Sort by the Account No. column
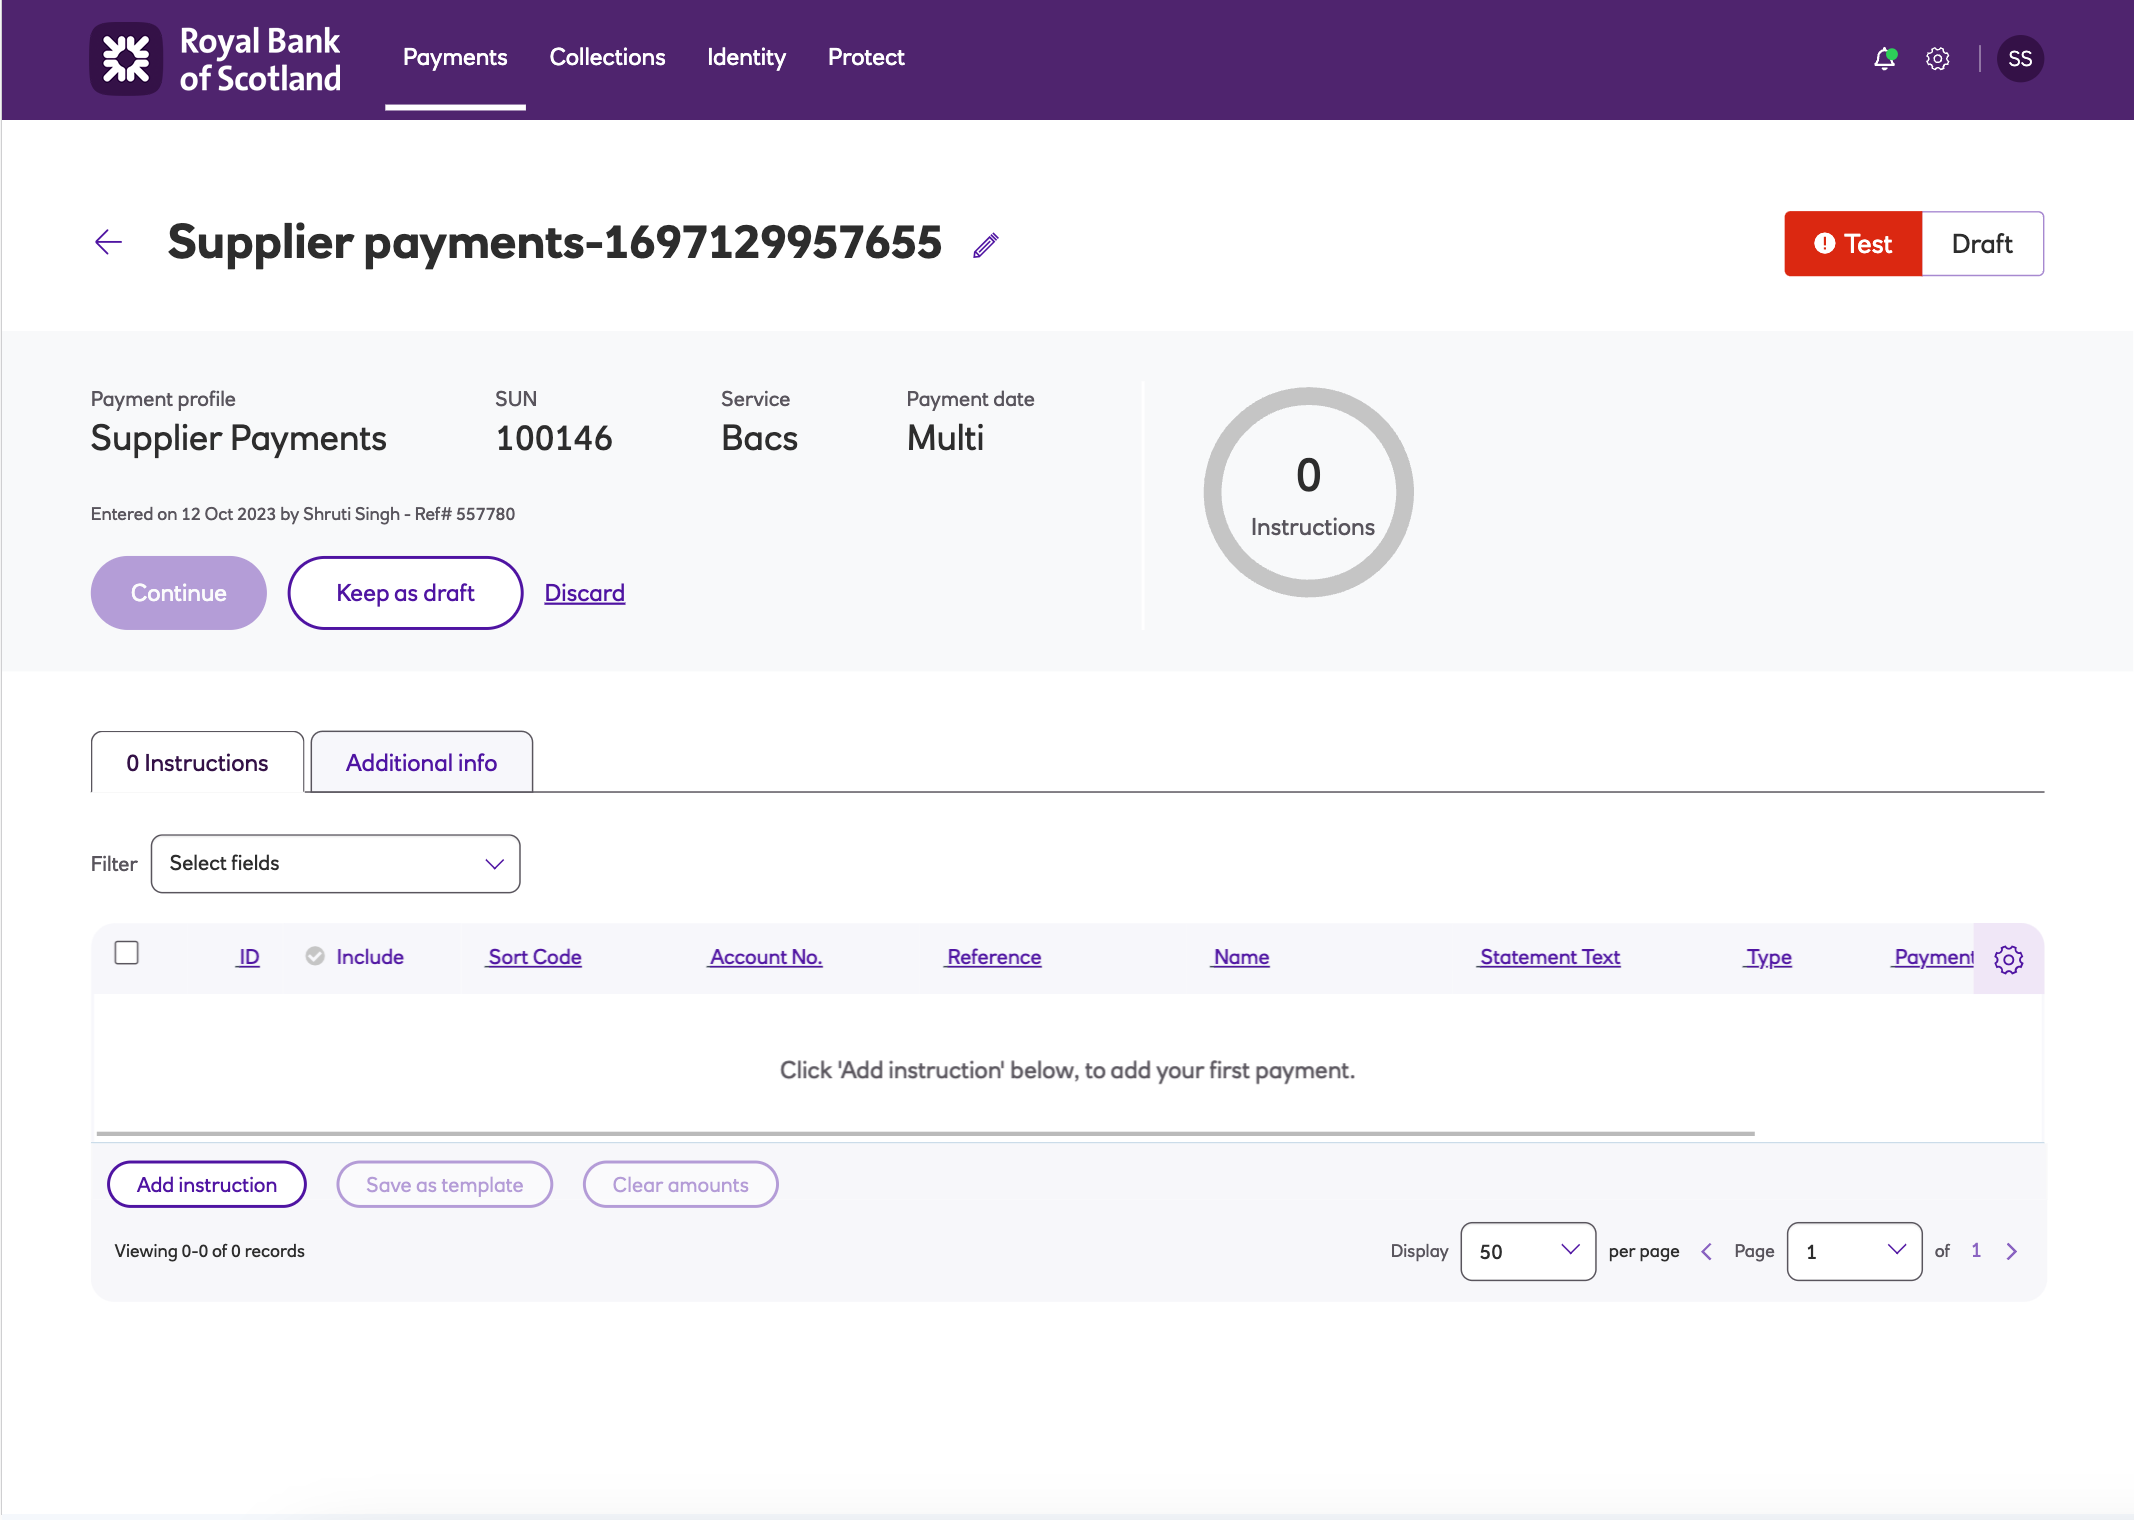This screenshot has height=1520, width=2134. point(765,958)
